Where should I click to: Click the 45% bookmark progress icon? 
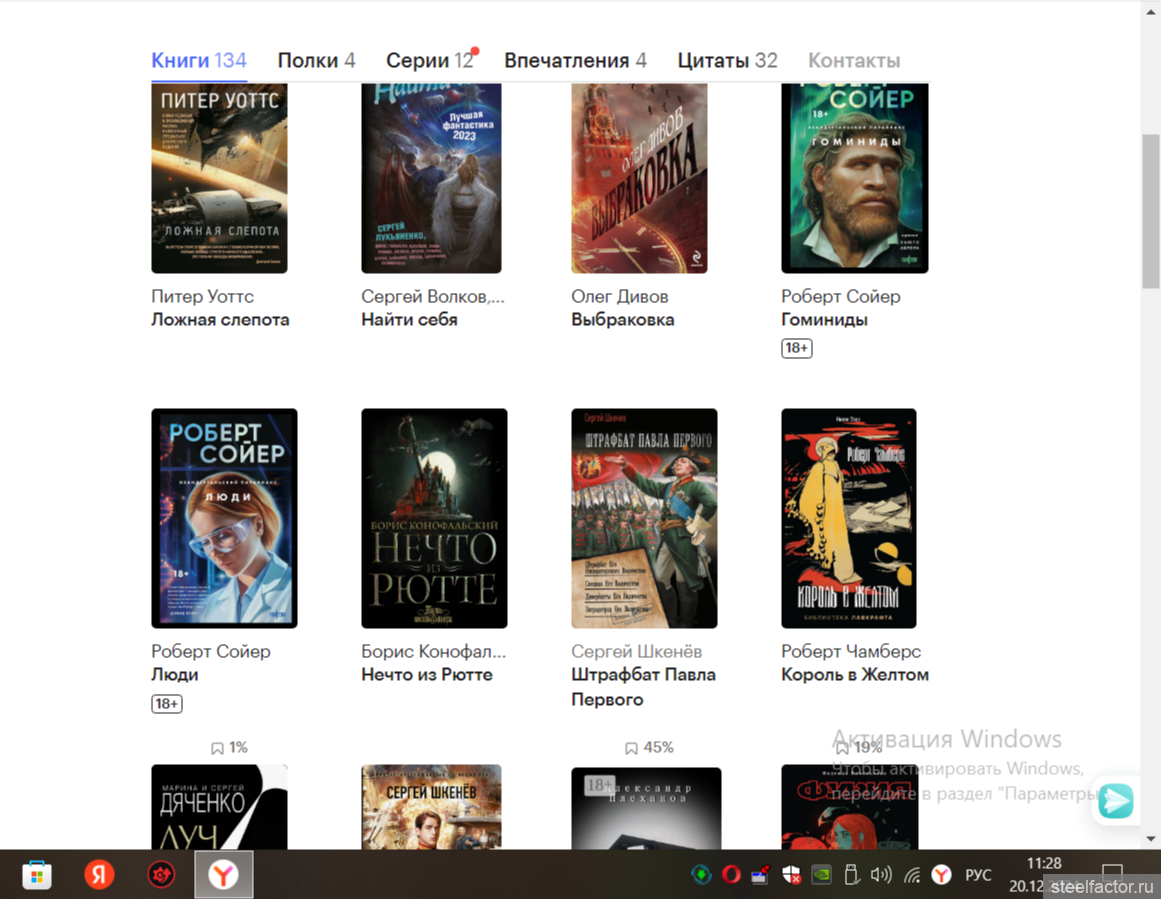pyautogui.click(x=631, y=748)
